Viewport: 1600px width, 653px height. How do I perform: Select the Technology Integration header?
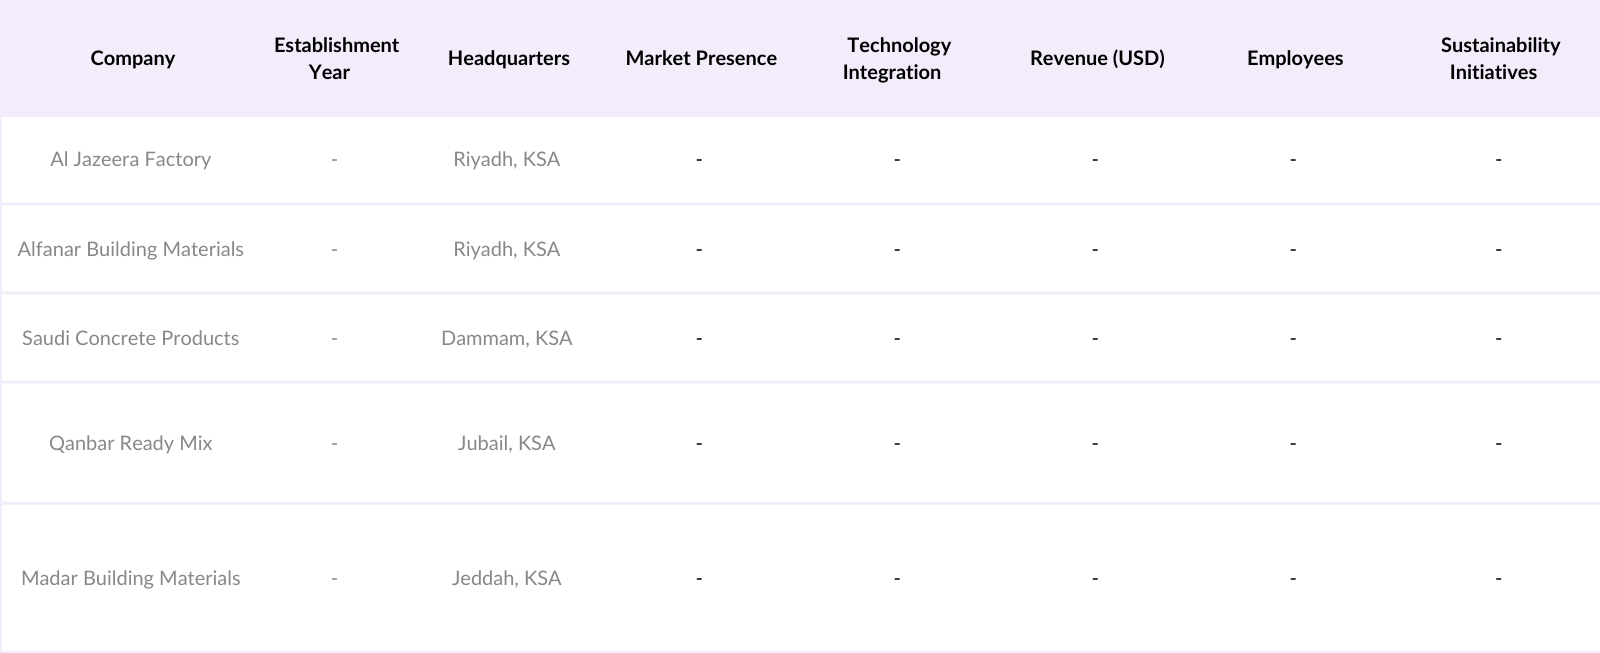pos(897,58)
